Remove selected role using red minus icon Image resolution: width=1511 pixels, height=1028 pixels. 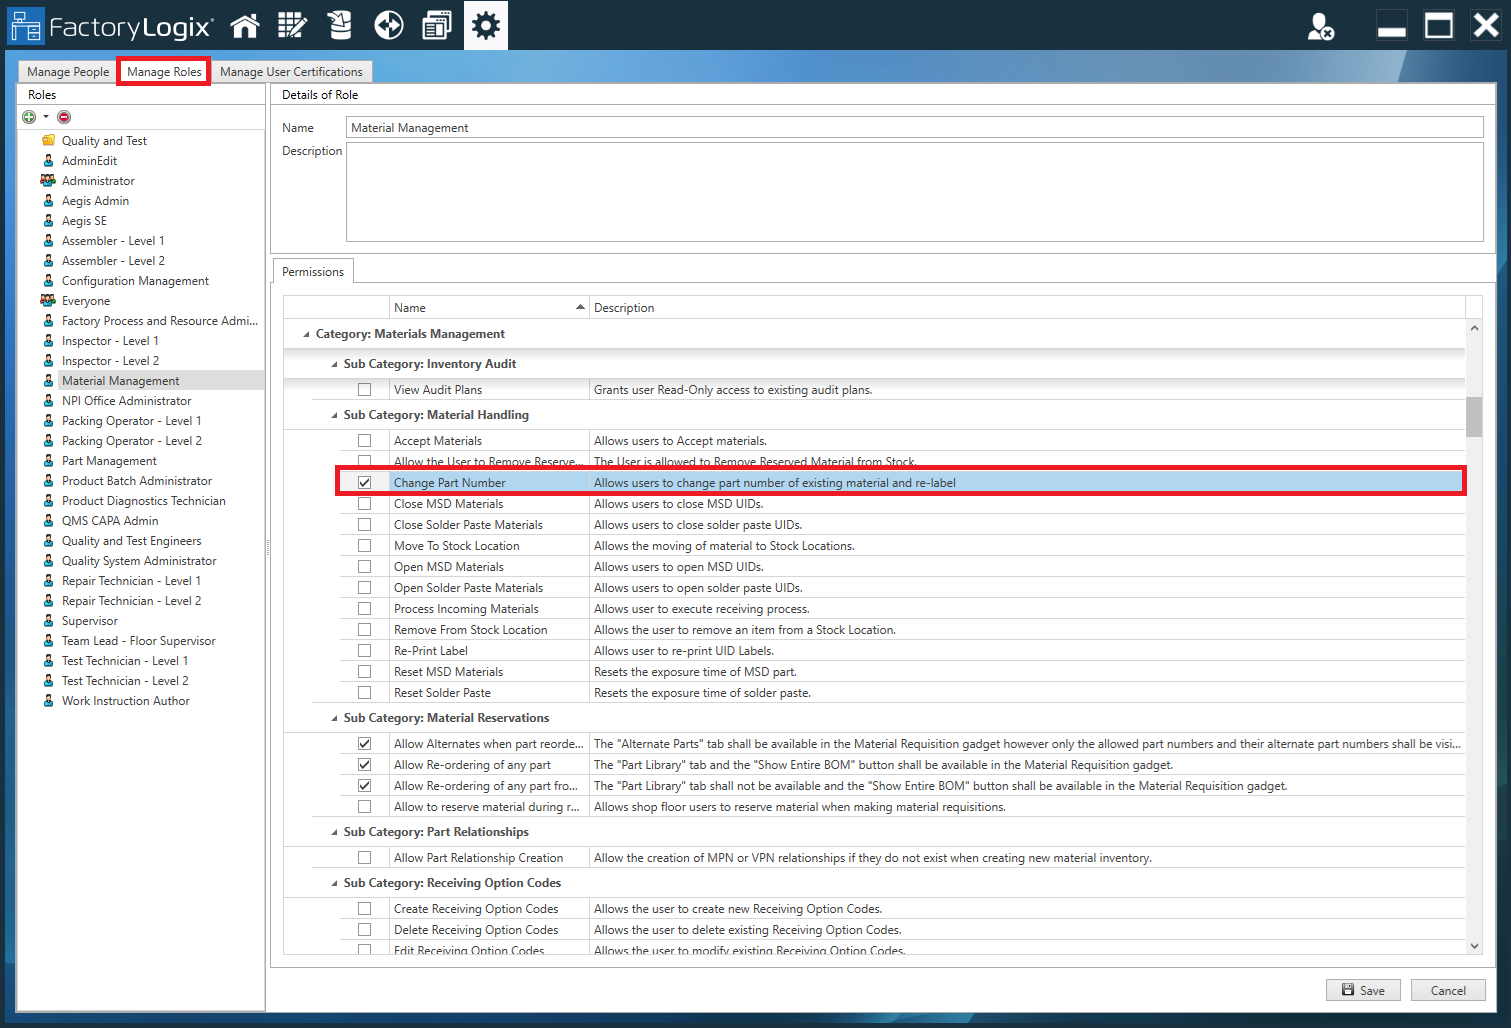(63, 117)
